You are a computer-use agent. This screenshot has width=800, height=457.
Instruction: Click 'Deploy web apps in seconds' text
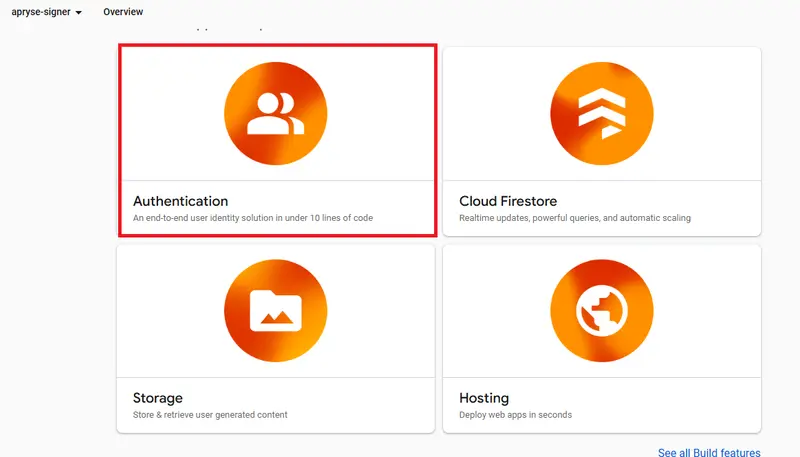click(515, 415)
